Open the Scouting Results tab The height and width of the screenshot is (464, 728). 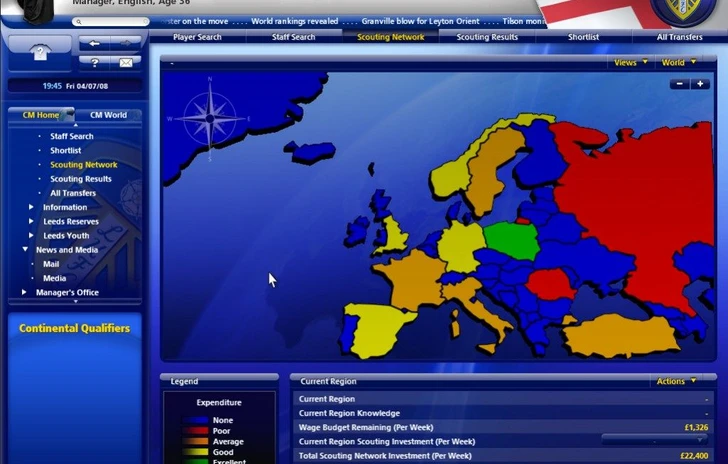487,37
